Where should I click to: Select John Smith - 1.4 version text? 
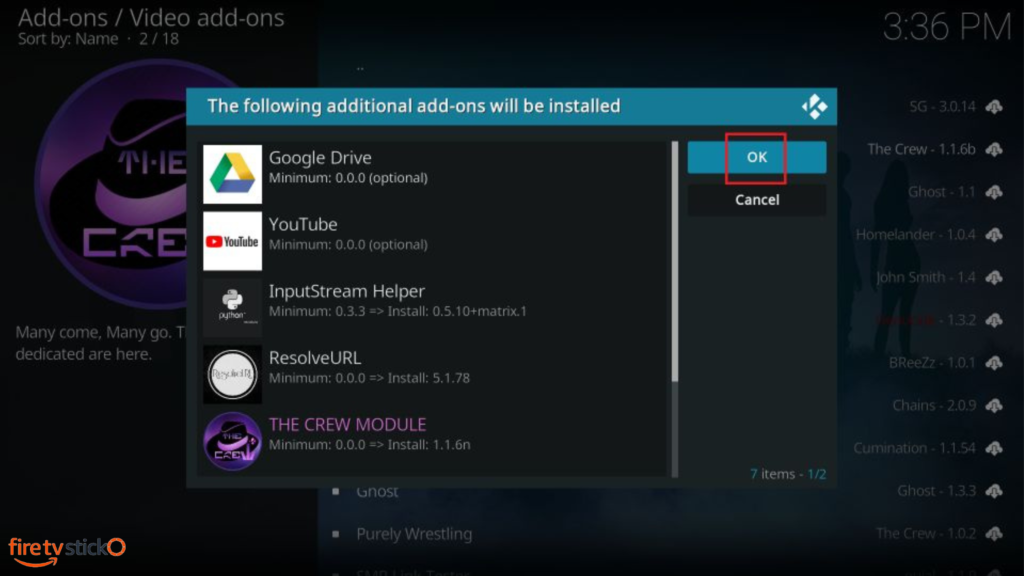pyautogui.click(x=926, y=278)
